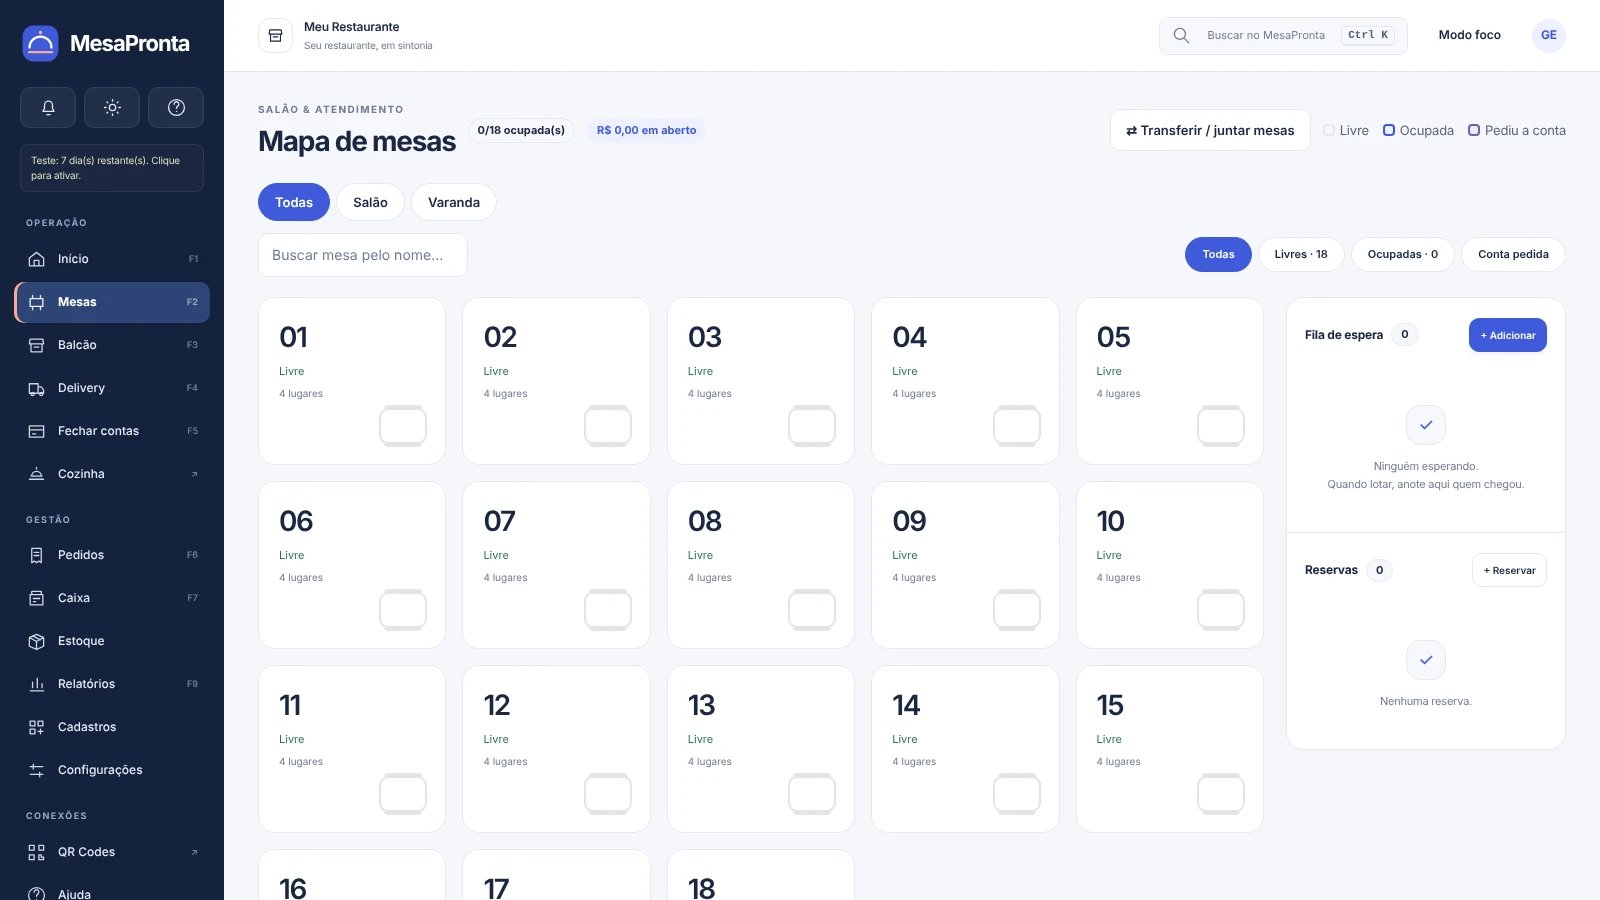The image size is (1600, 900).
Task: Select the Todas status filter
Action: [x=1218, y=254]
